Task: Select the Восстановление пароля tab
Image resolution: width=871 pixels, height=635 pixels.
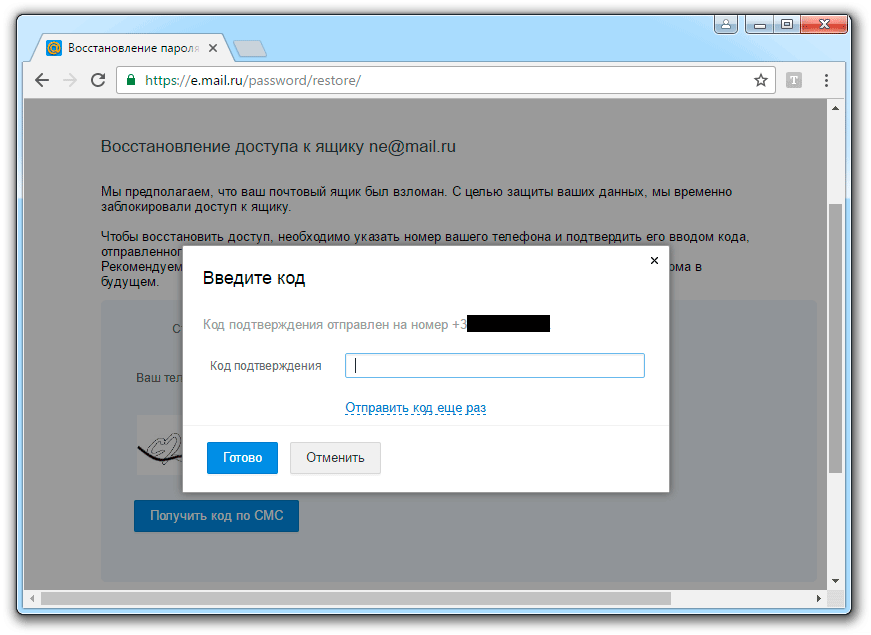Action: (131, 48)
